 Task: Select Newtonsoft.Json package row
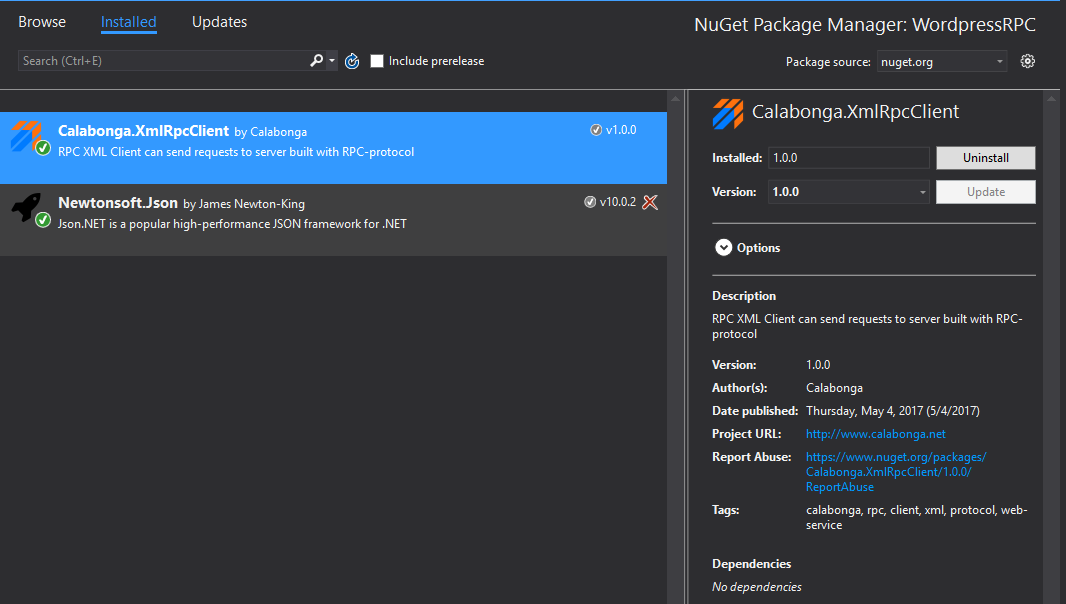(333, 220)
